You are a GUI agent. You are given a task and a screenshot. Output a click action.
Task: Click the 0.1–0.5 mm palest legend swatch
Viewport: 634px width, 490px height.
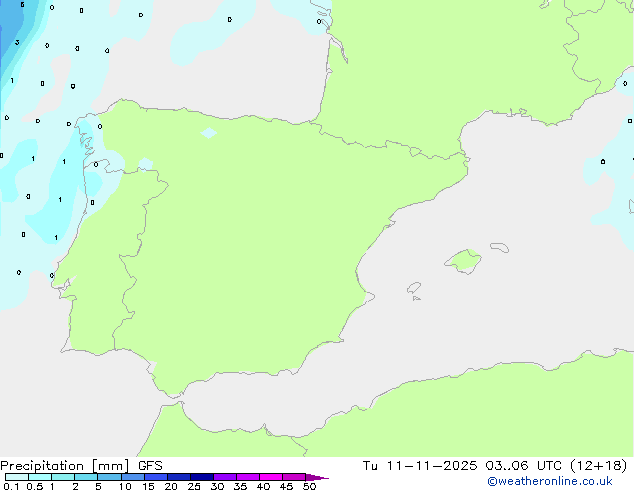pyautogui.click(x=17, y=477)
